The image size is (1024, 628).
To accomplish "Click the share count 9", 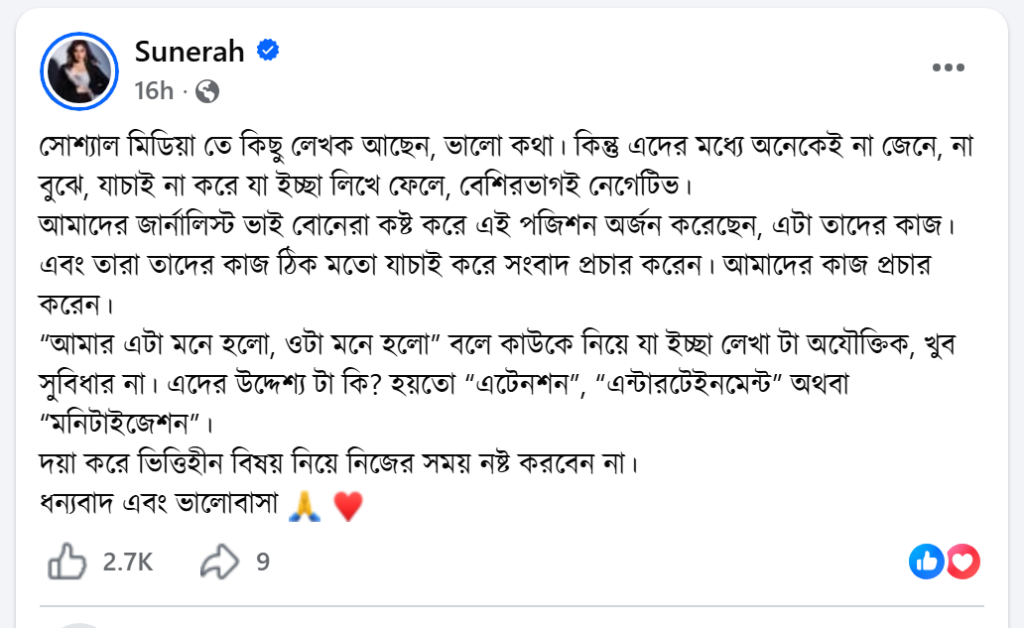I will pyautogui.click(x=262, y=562).
